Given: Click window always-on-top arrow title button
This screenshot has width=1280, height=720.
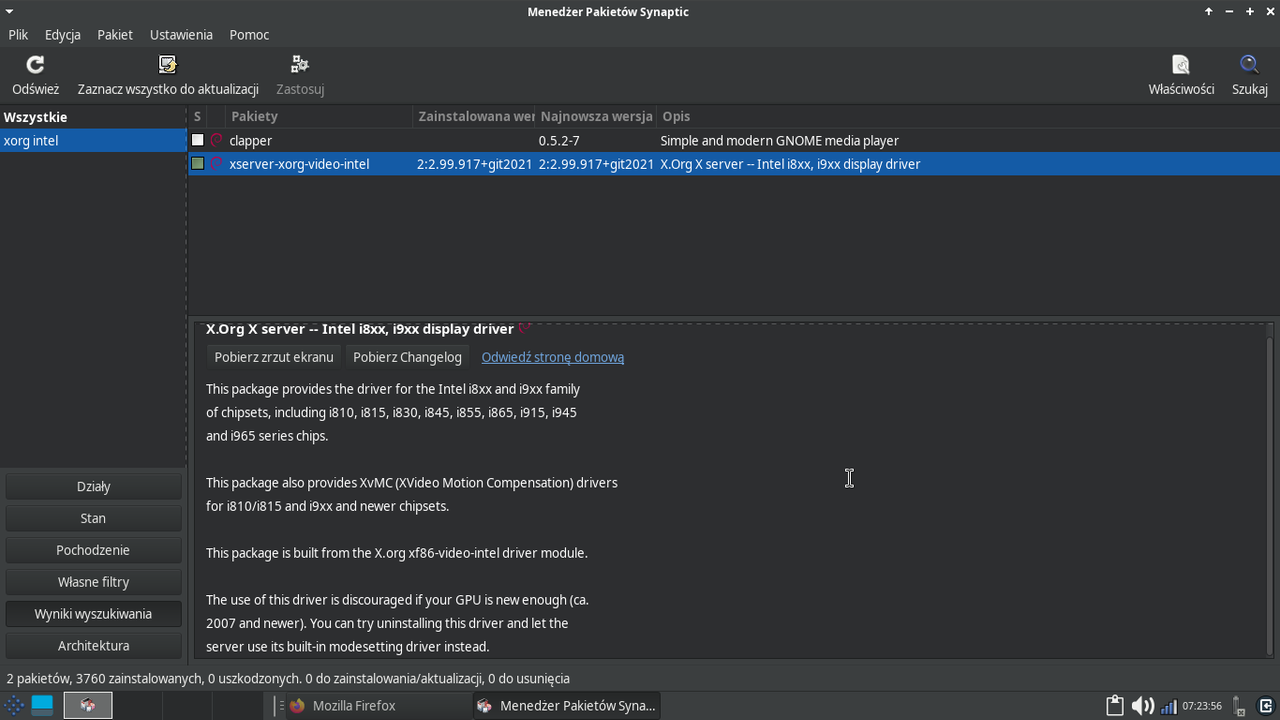Looking at the screenshot, I should pos(1208,12).
